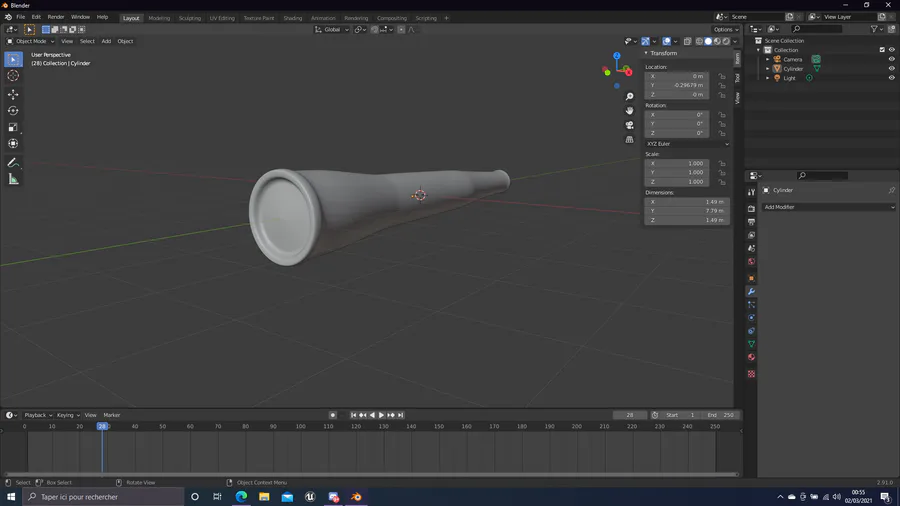Select the Select Box tool
Screen dimensions: 900x506
click(x=13, y=59)
